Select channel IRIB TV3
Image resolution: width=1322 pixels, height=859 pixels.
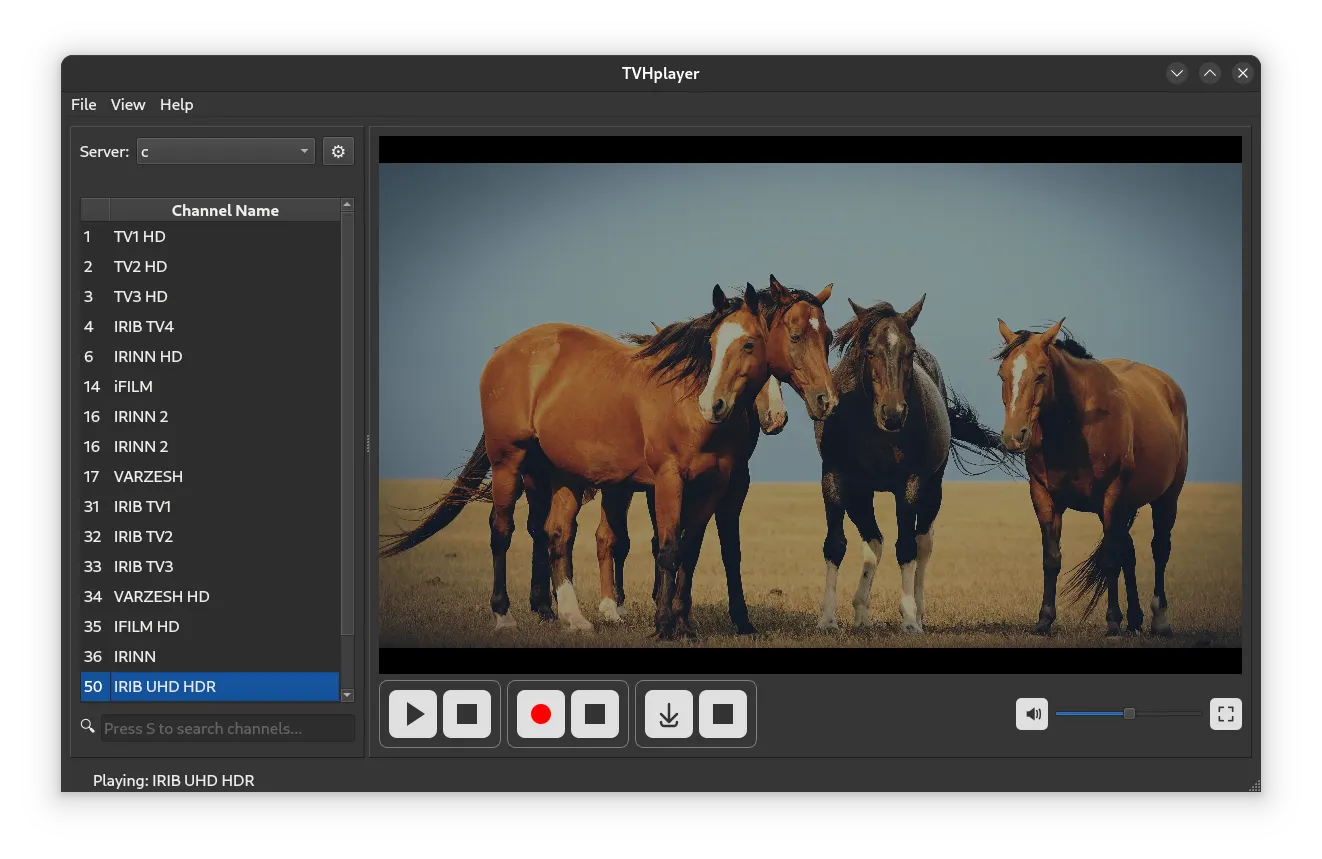point(210,567)
